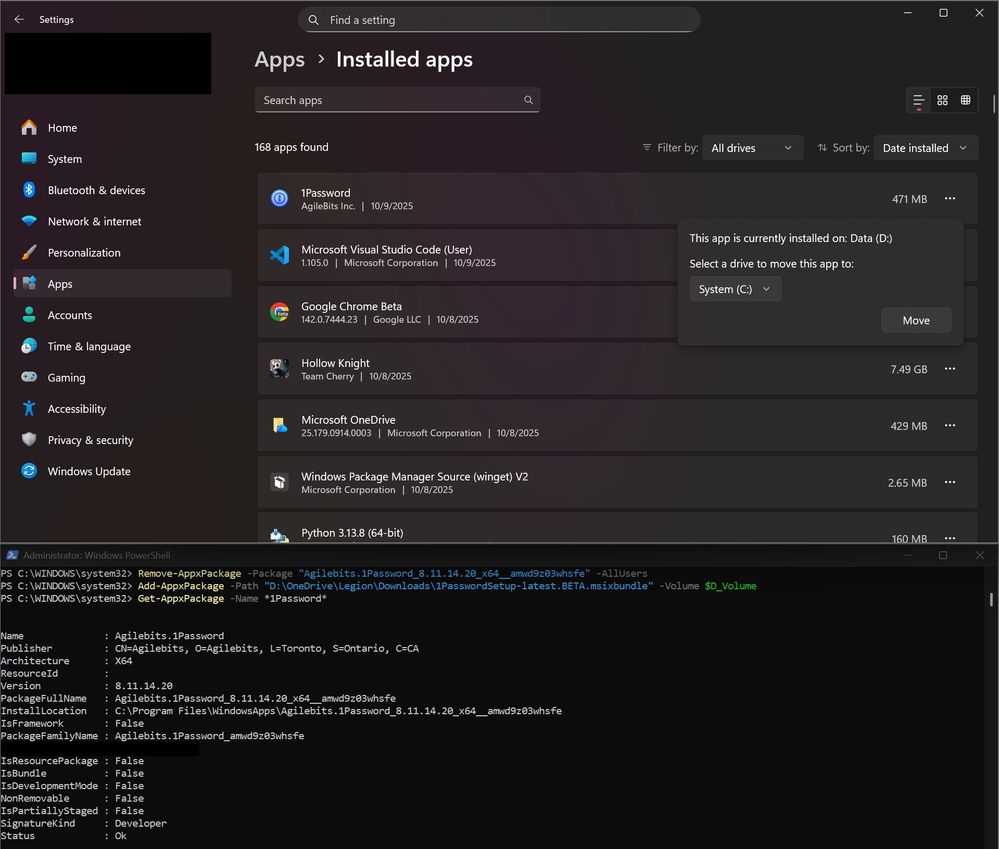Screen dimensions: 999x849
Task: Open Bluetooth & devices settings
Action: coord(96,190)
